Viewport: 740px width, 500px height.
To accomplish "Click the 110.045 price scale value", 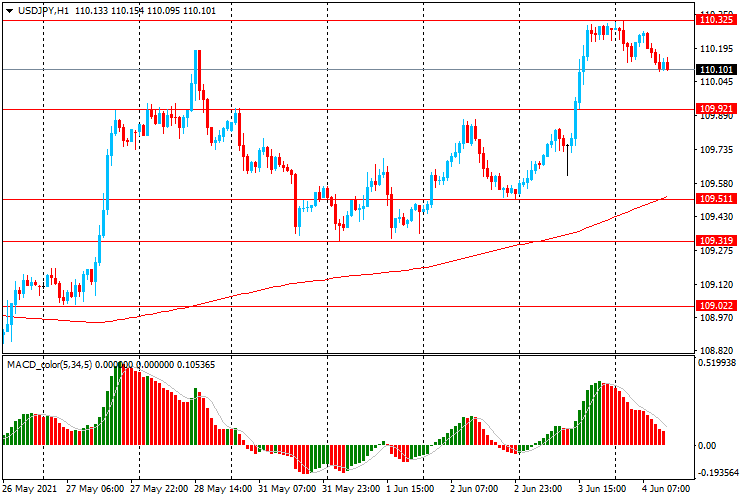I will pyautogui.click(x=716, y=82).
